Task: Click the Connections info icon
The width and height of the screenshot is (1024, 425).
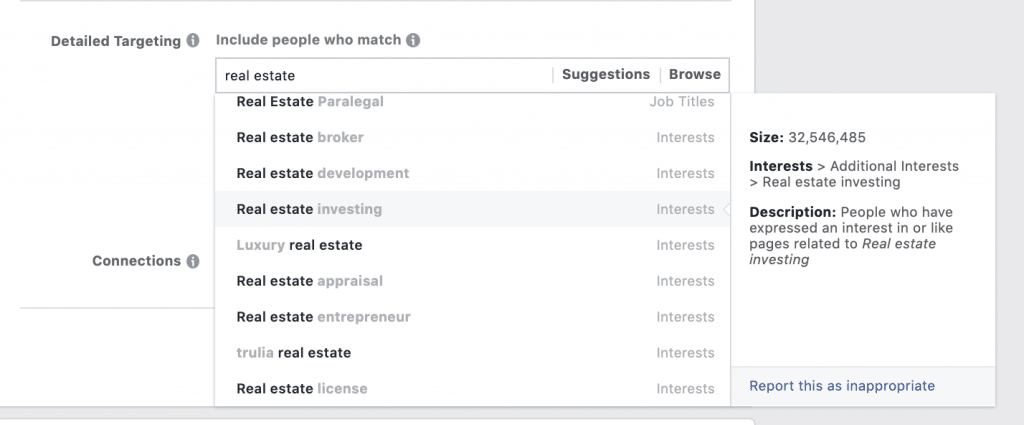Action: tap(193, 261)
